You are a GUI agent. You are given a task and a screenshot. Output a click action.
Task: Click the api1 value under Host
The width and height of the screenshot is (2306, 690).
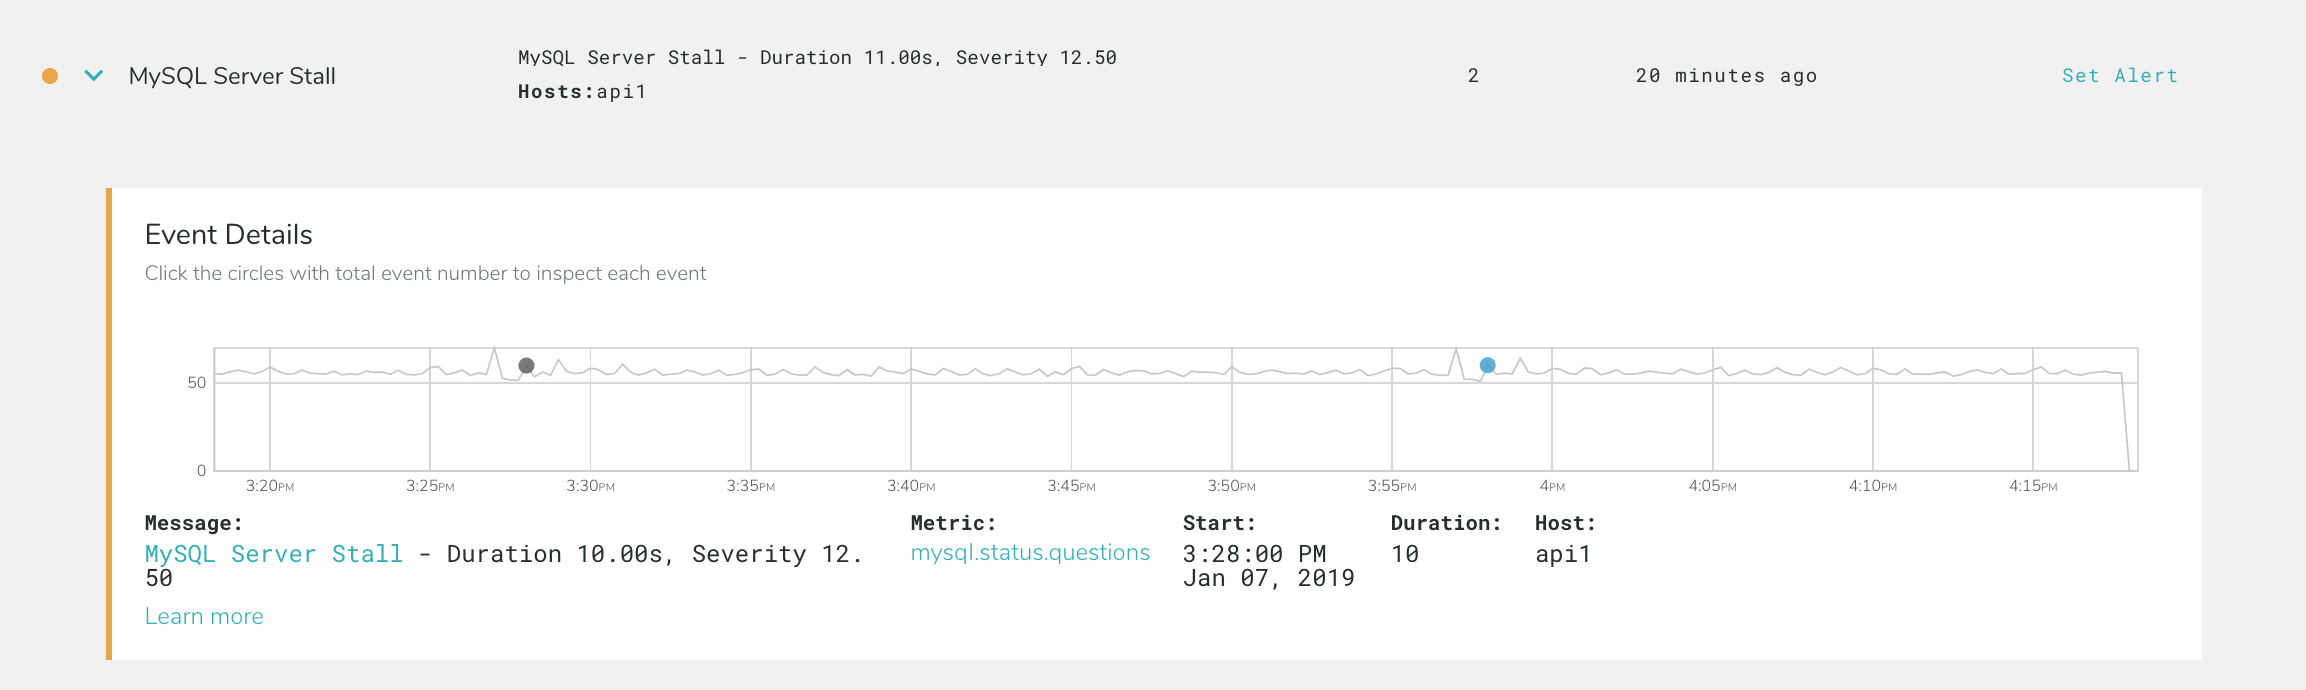[1563, 554]
